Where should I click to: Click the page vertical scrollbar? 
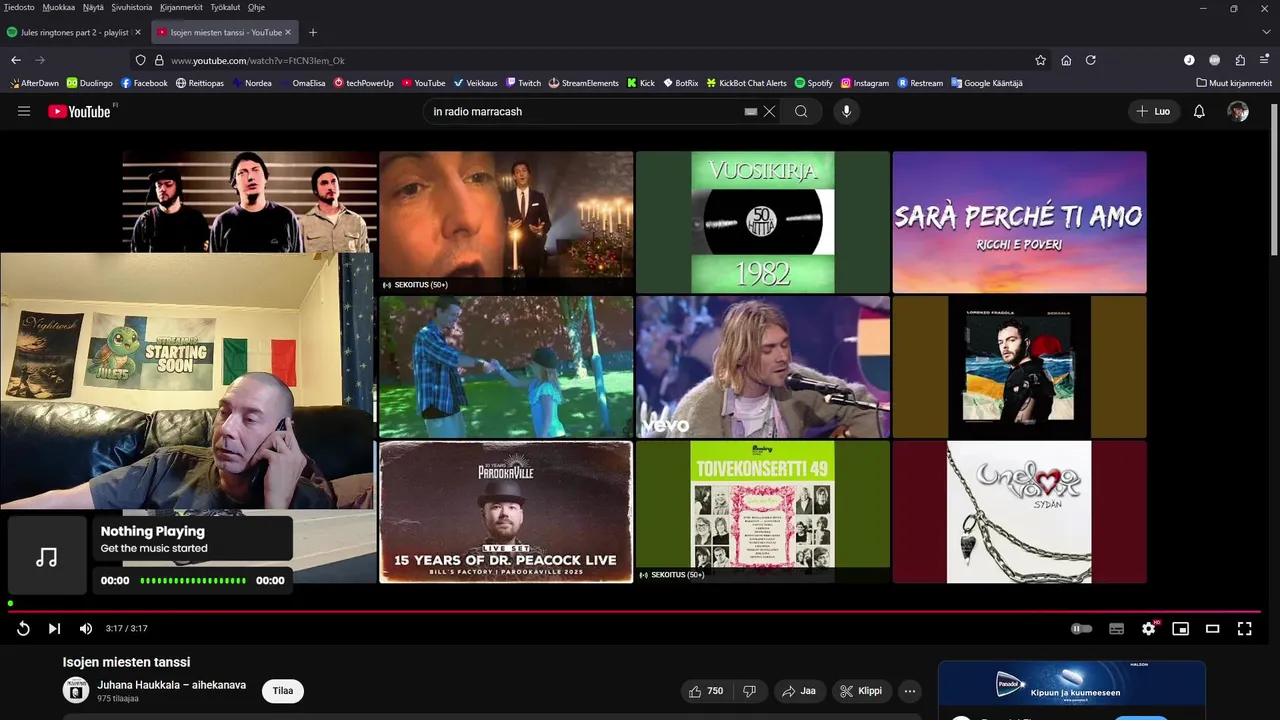tap(1274, 180)
